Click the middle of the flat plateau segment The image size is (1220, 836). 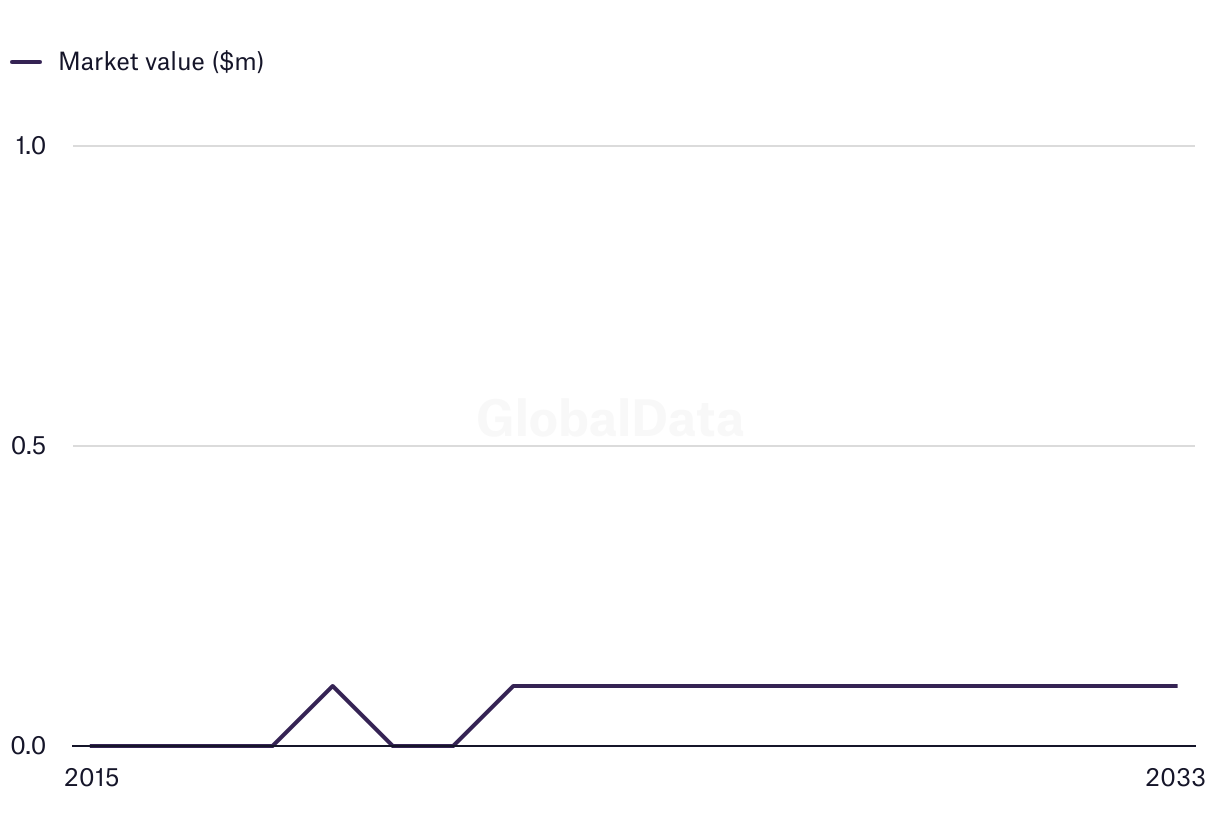845,686
